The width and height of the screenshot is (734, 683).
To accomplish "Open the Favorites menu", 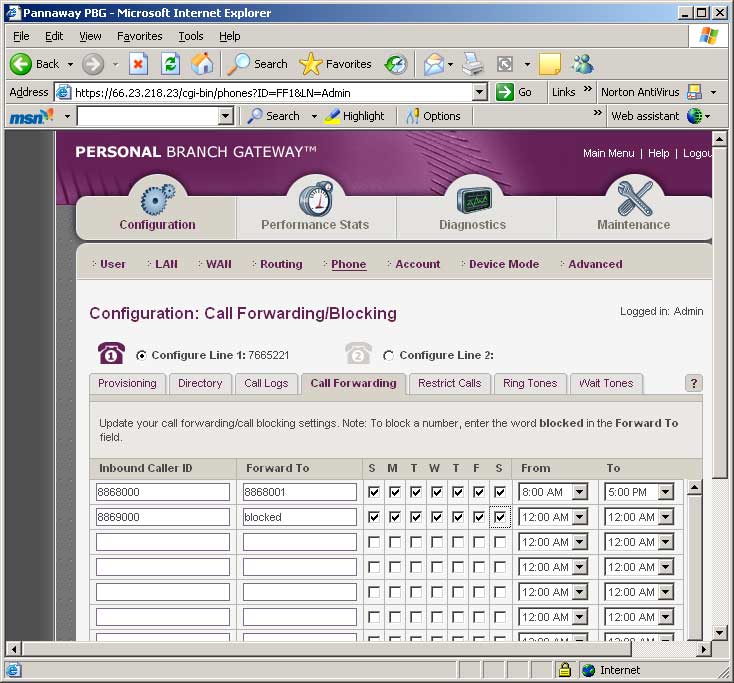I will coord(139,36).
